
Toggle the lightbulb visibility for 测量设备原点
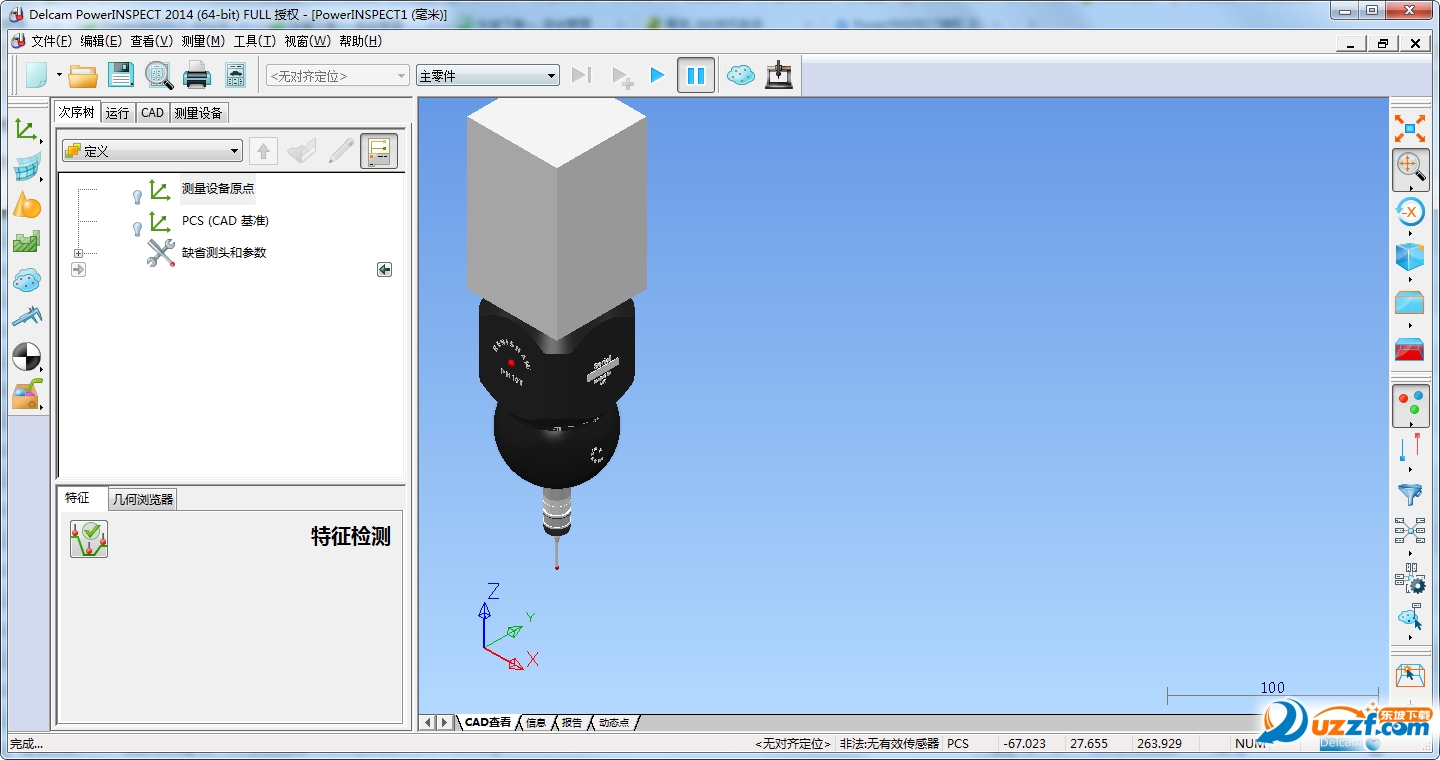click(x=138, y=197)
